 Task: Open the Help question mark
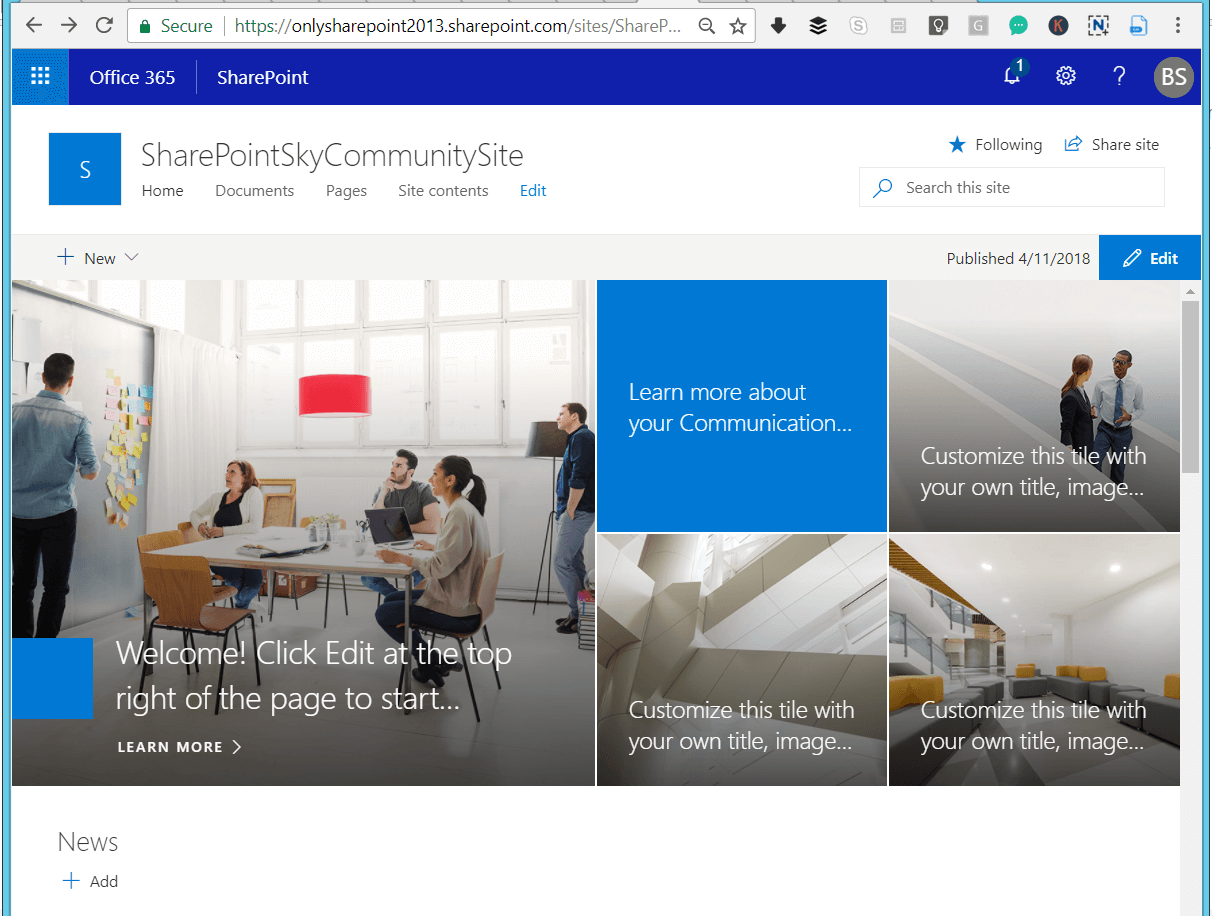click(x=1119, y=76)
